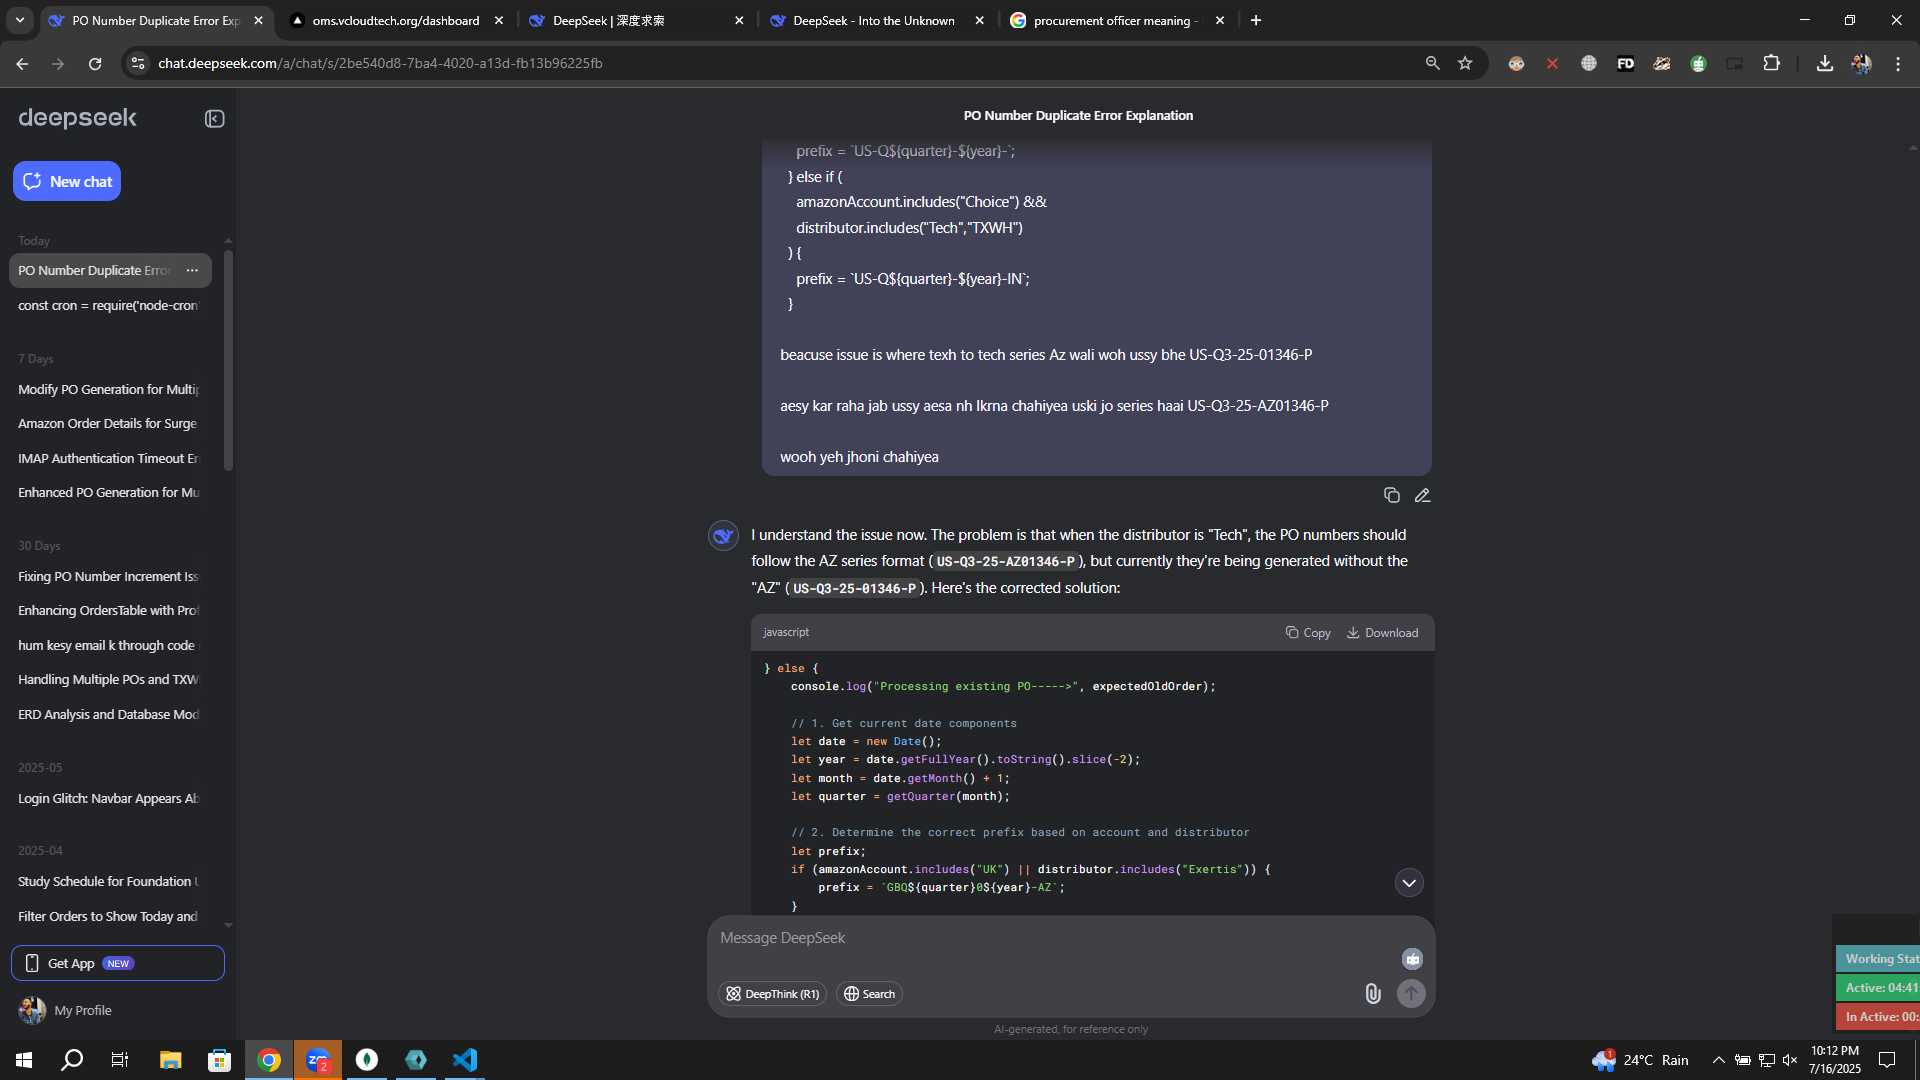Edit the user message
The width and height of the screenshot is (1920, 1080).
pyautogui.click(x=1422, y=495)
